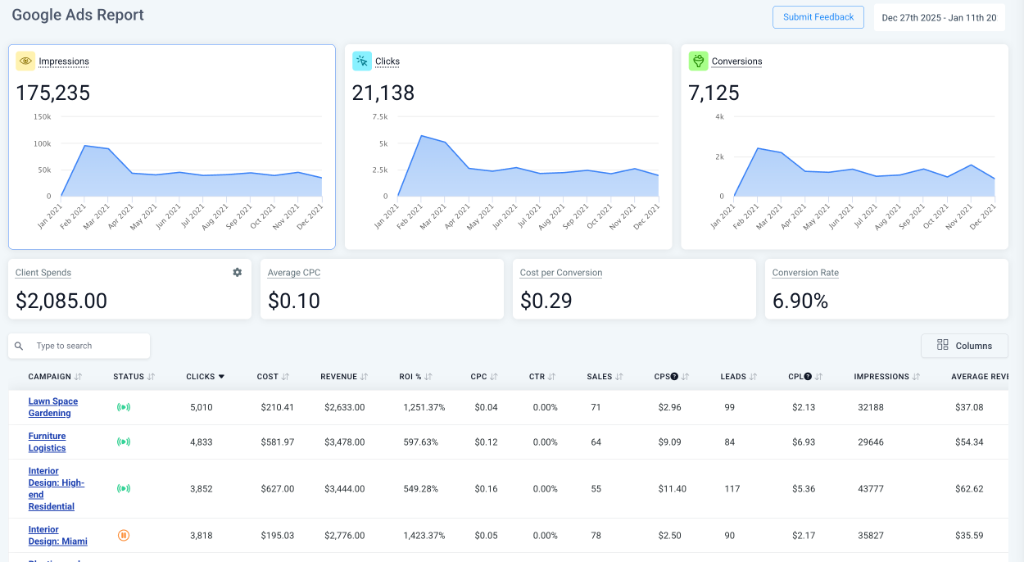Screen dimensions: 1024x562
Task: Click the Clicks cursor icon
Action: (362, 61)
